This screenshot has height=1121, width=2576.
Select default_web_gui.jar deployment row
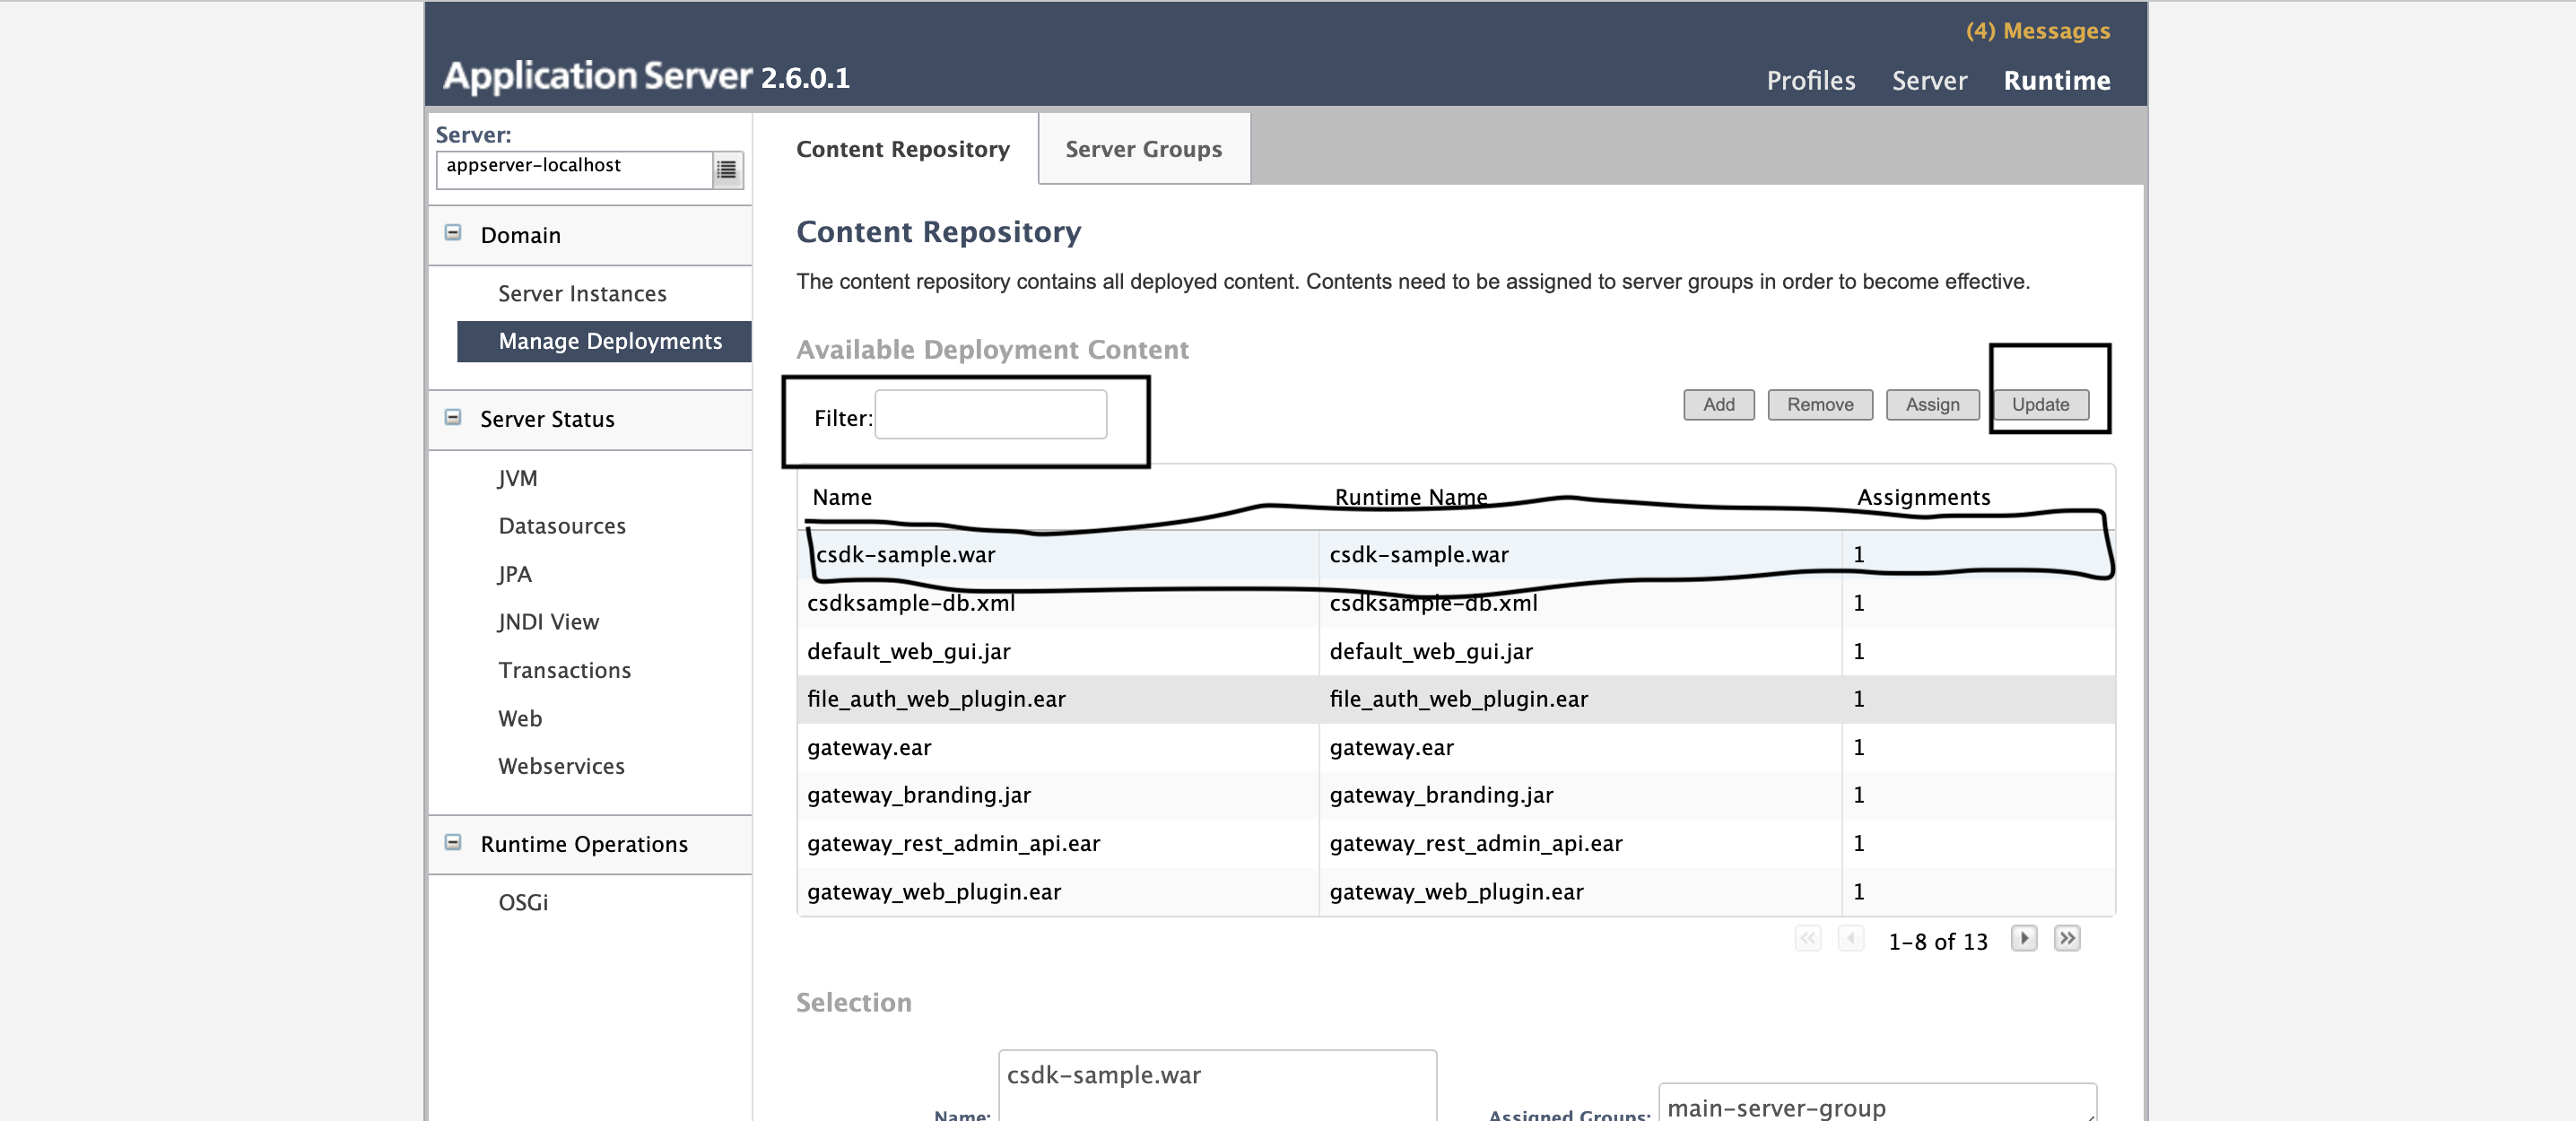[x=1456, y=651]
